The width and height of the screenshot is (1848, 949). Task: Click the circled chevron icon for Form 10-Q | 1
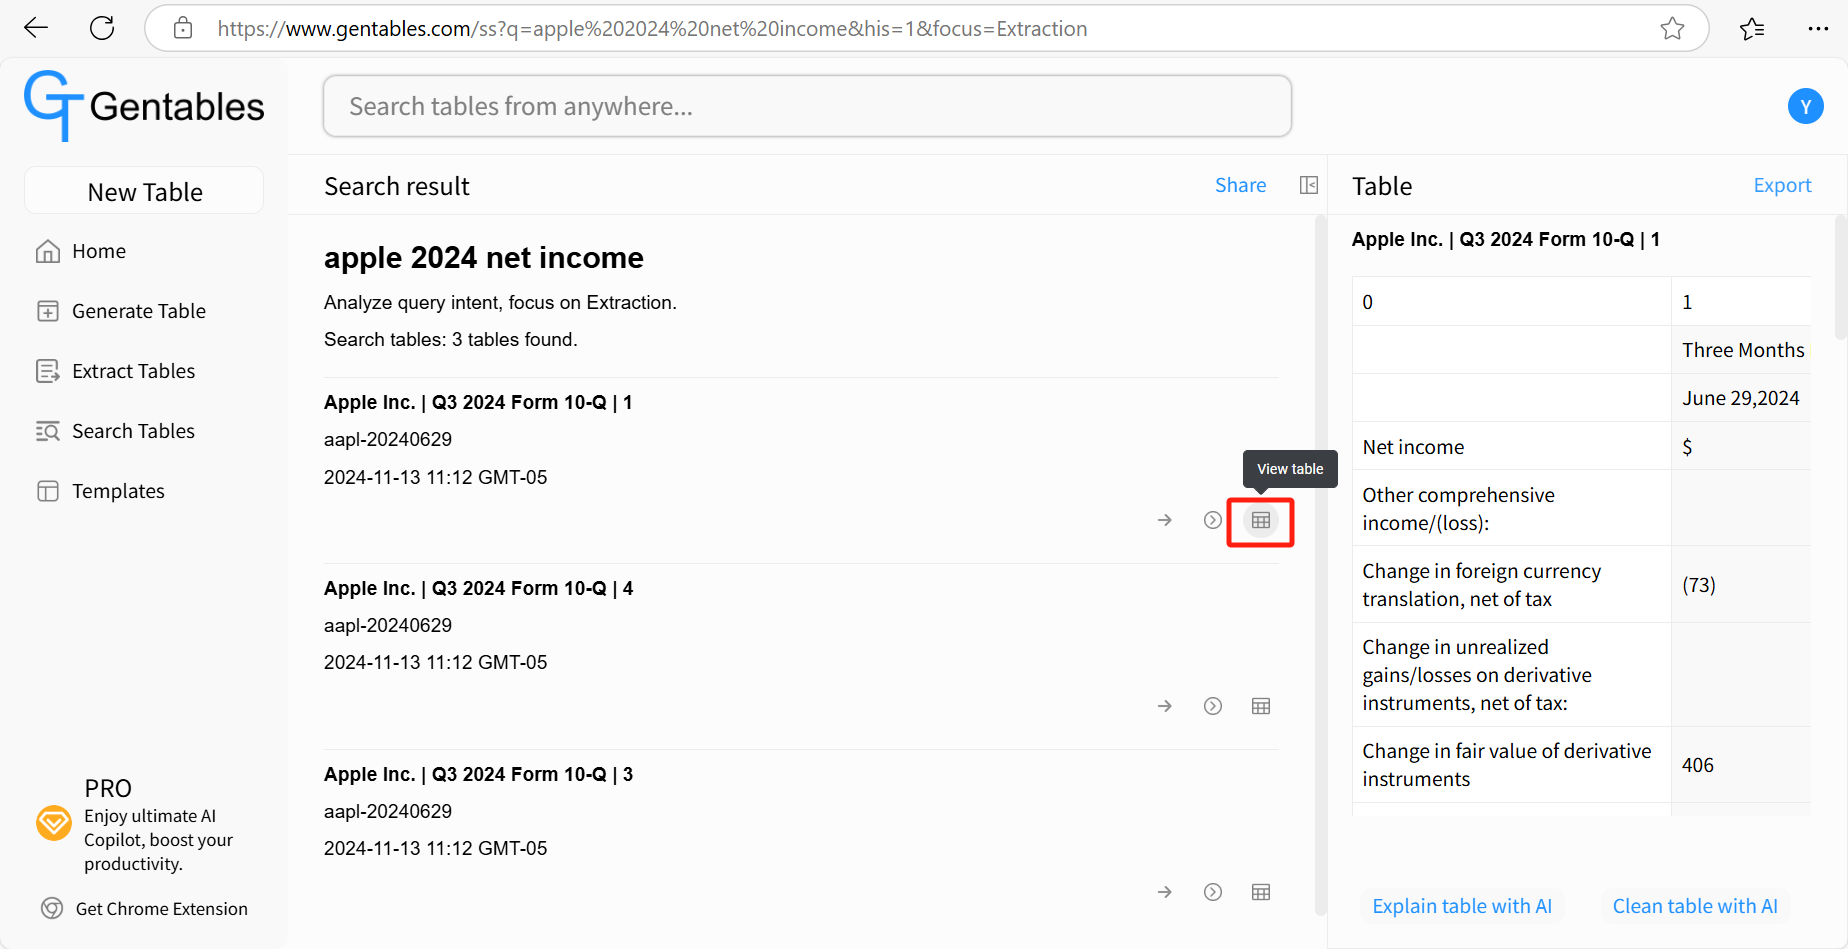[1213, 520]
